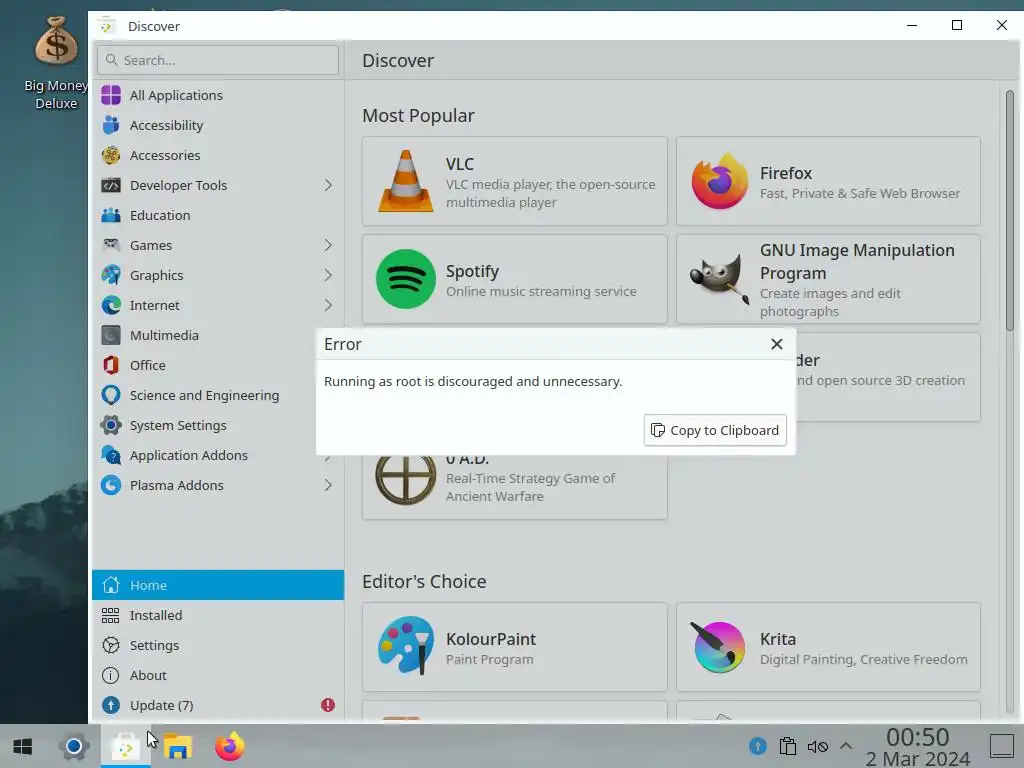Open System Settings category icon
1024x768 pixels.
pos(111,426)
